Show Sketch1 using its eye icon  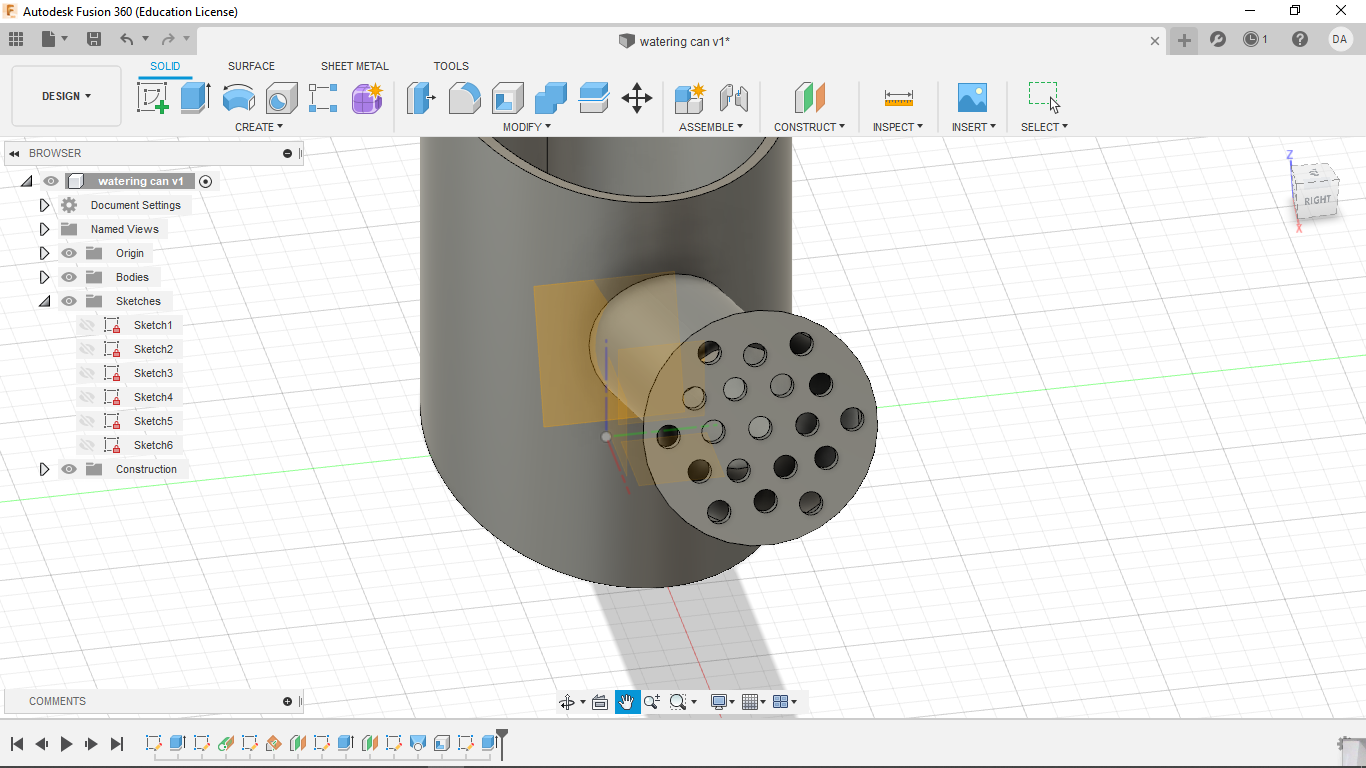click(x=87, y=325)
